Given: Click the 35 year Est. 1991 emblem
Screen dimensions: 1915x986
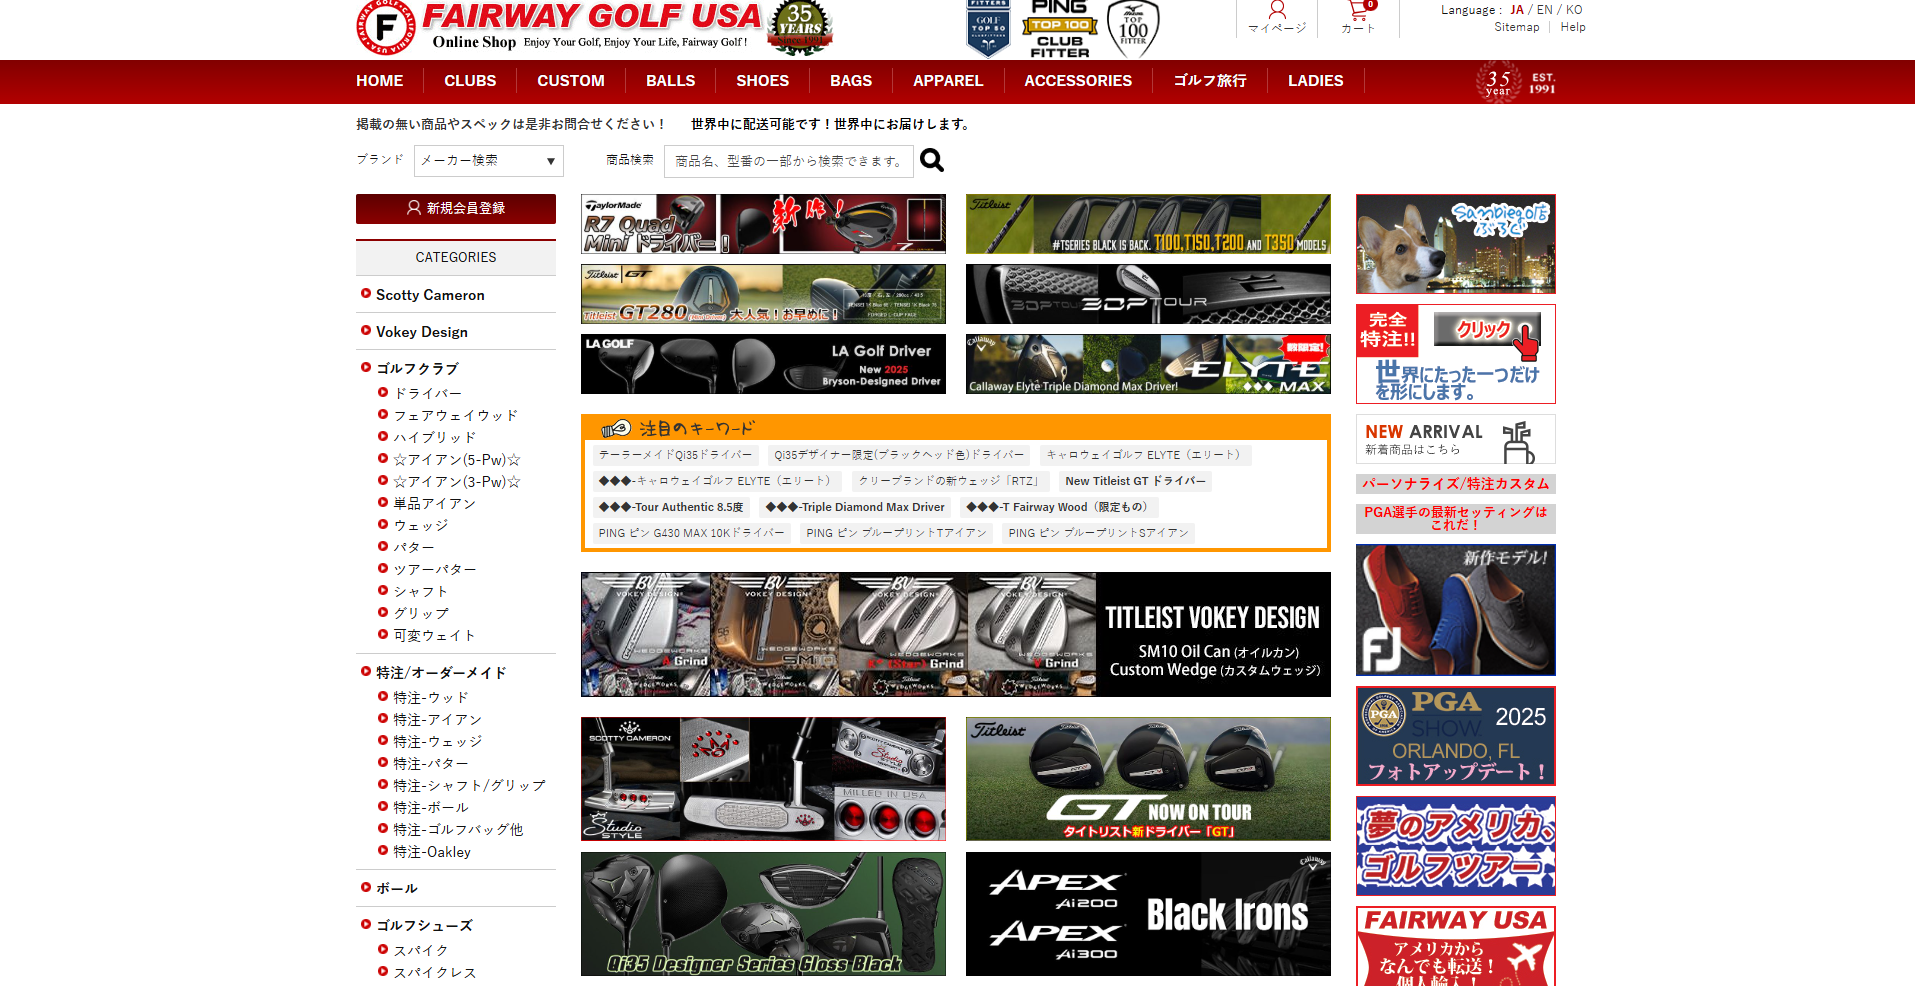Looking at the screenshot, I should tap(1516, 81).
